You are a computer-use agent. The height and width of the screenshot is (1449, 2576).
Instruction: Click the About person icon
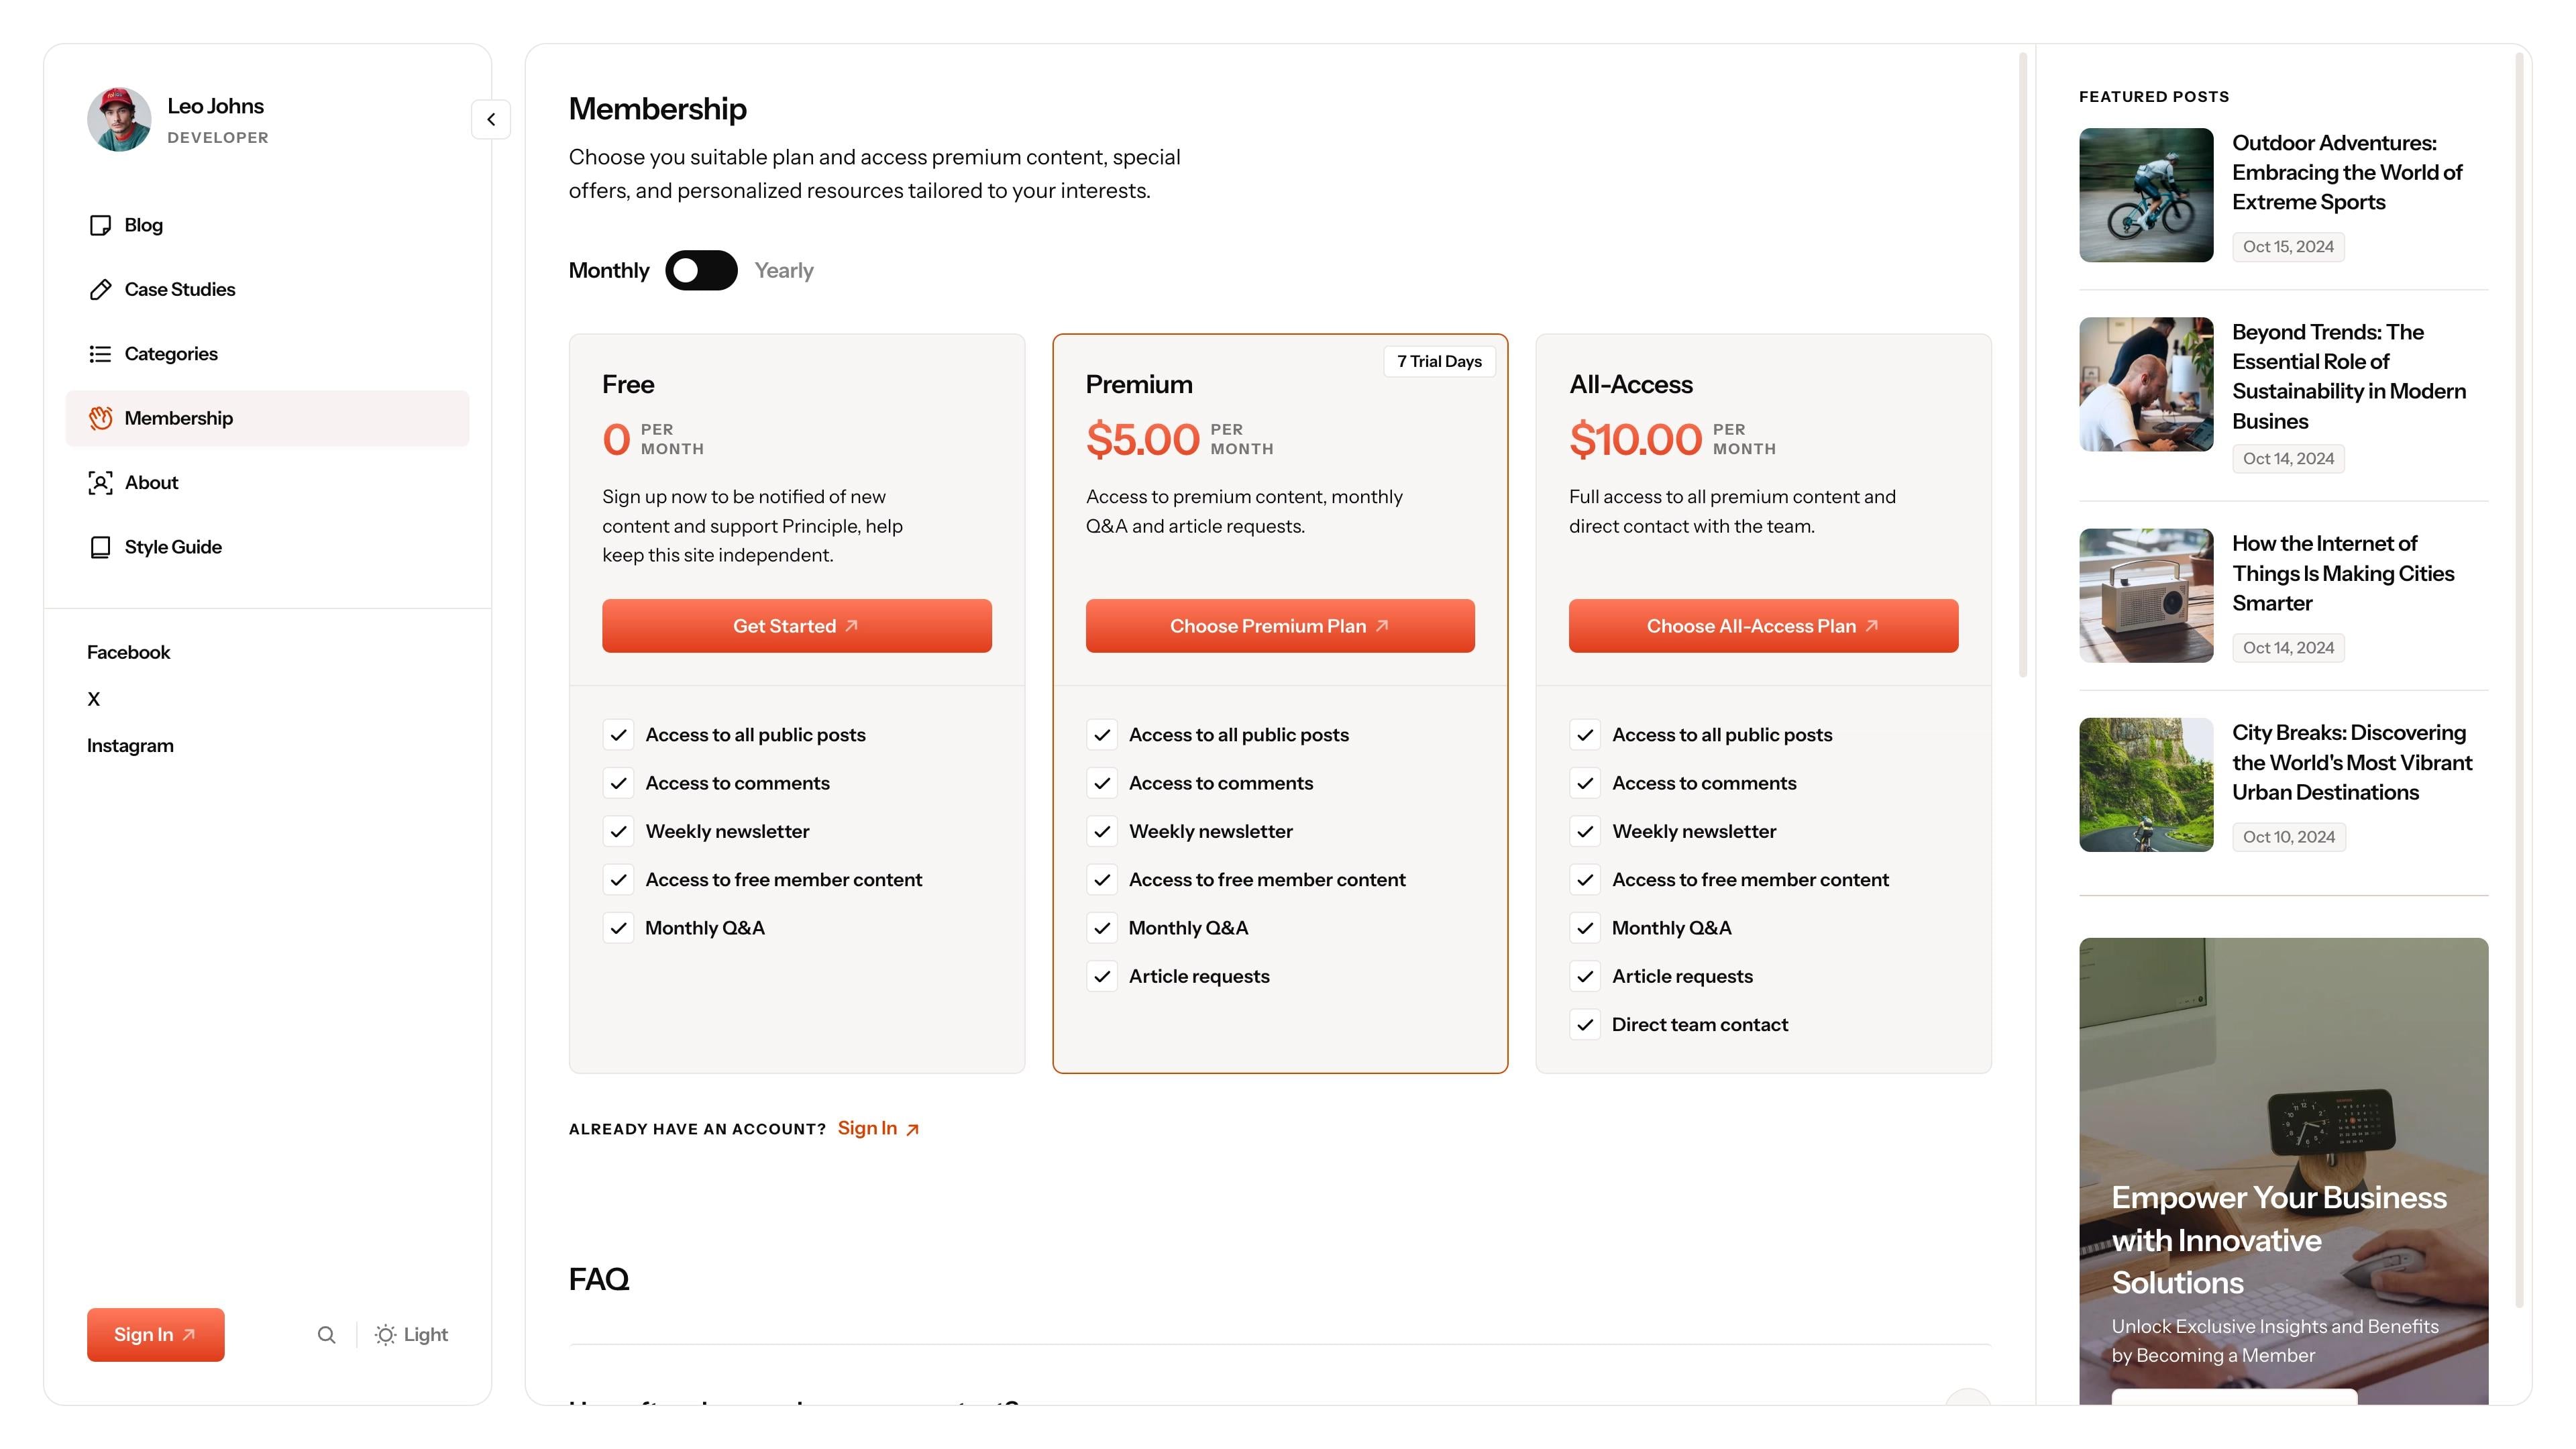point(100,483)
